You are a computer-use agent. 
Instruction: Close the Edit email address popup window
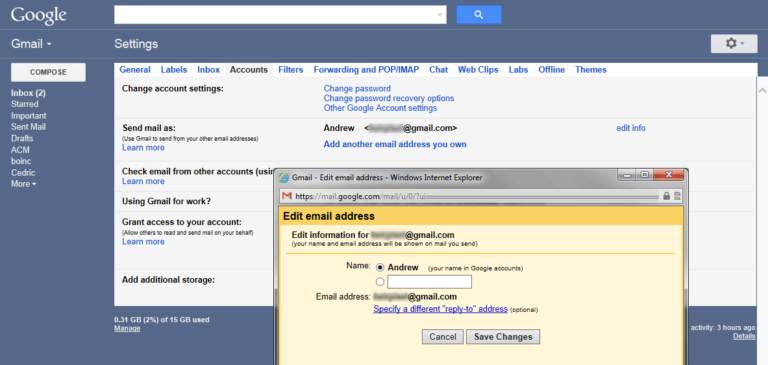tap(669, 175)
